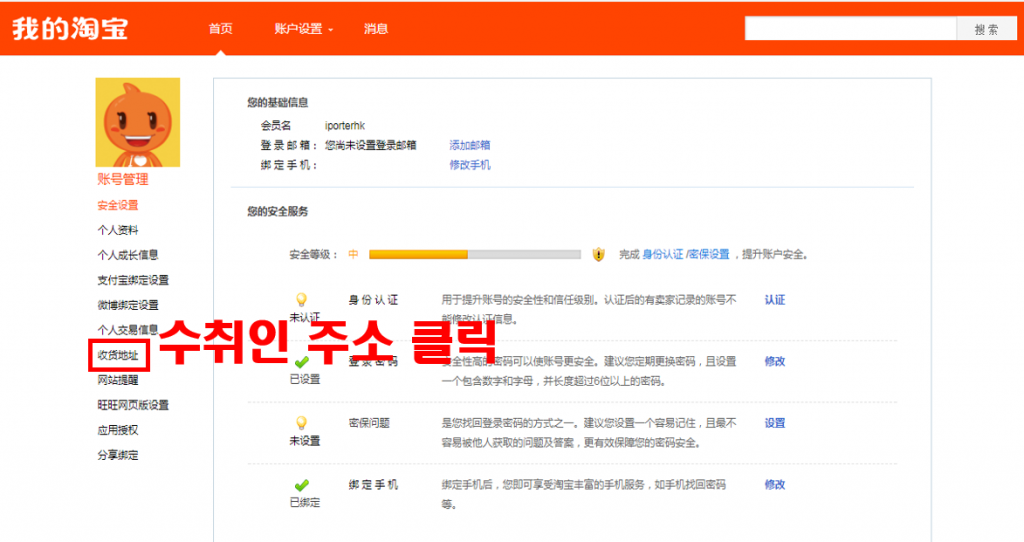Click the 您的基础信息 heading
Screen dimensions: 1024x542
(x=278, y=103)
